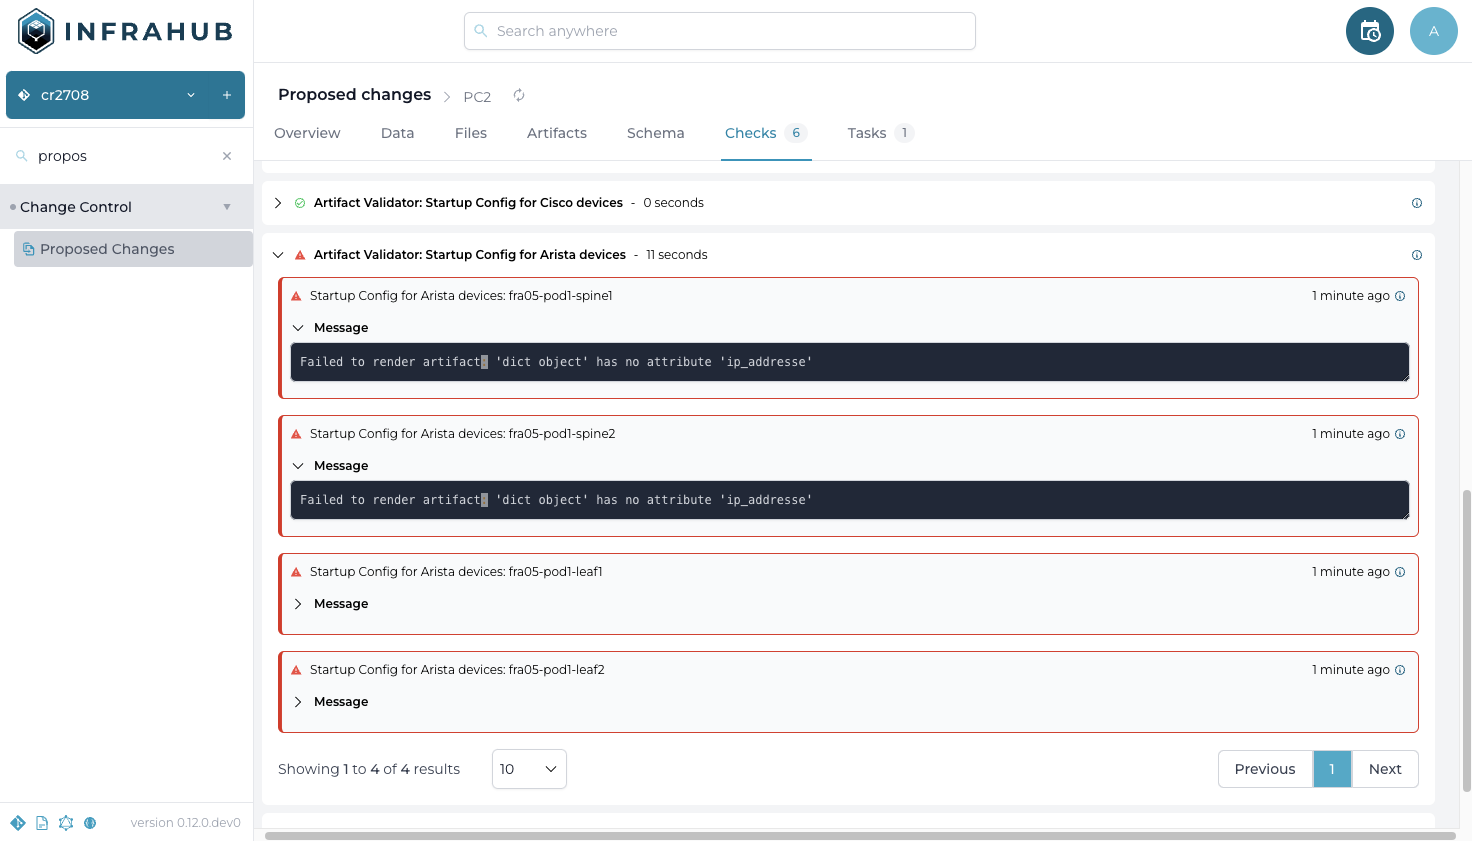Click the 'Search anywhere' input field

(x=720, y=31)
